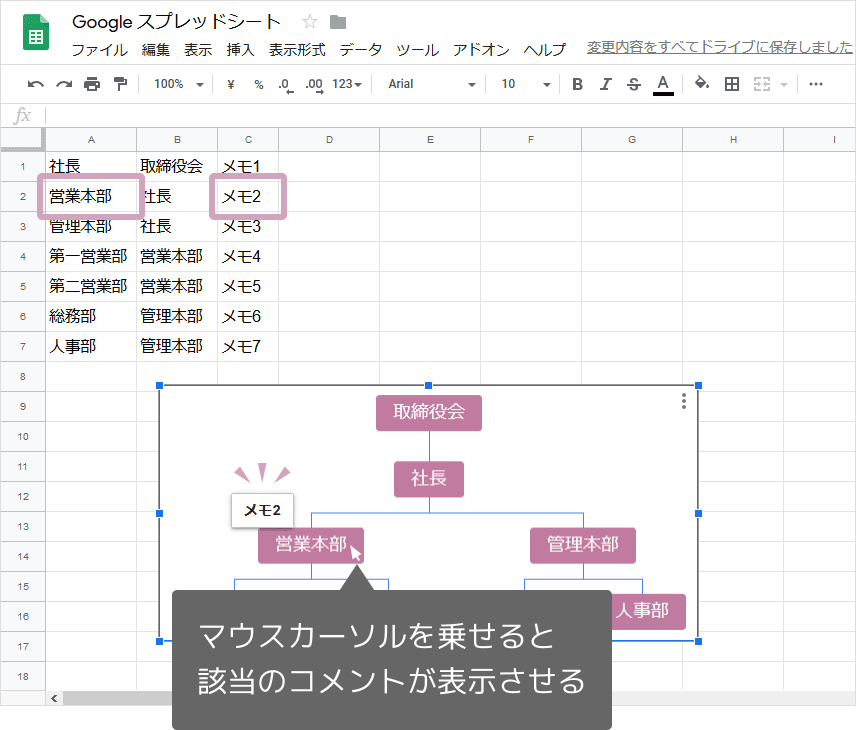Screen dimensions: 856x730
Task: Toggle strikethrough formatting
Action: point(633,84)
